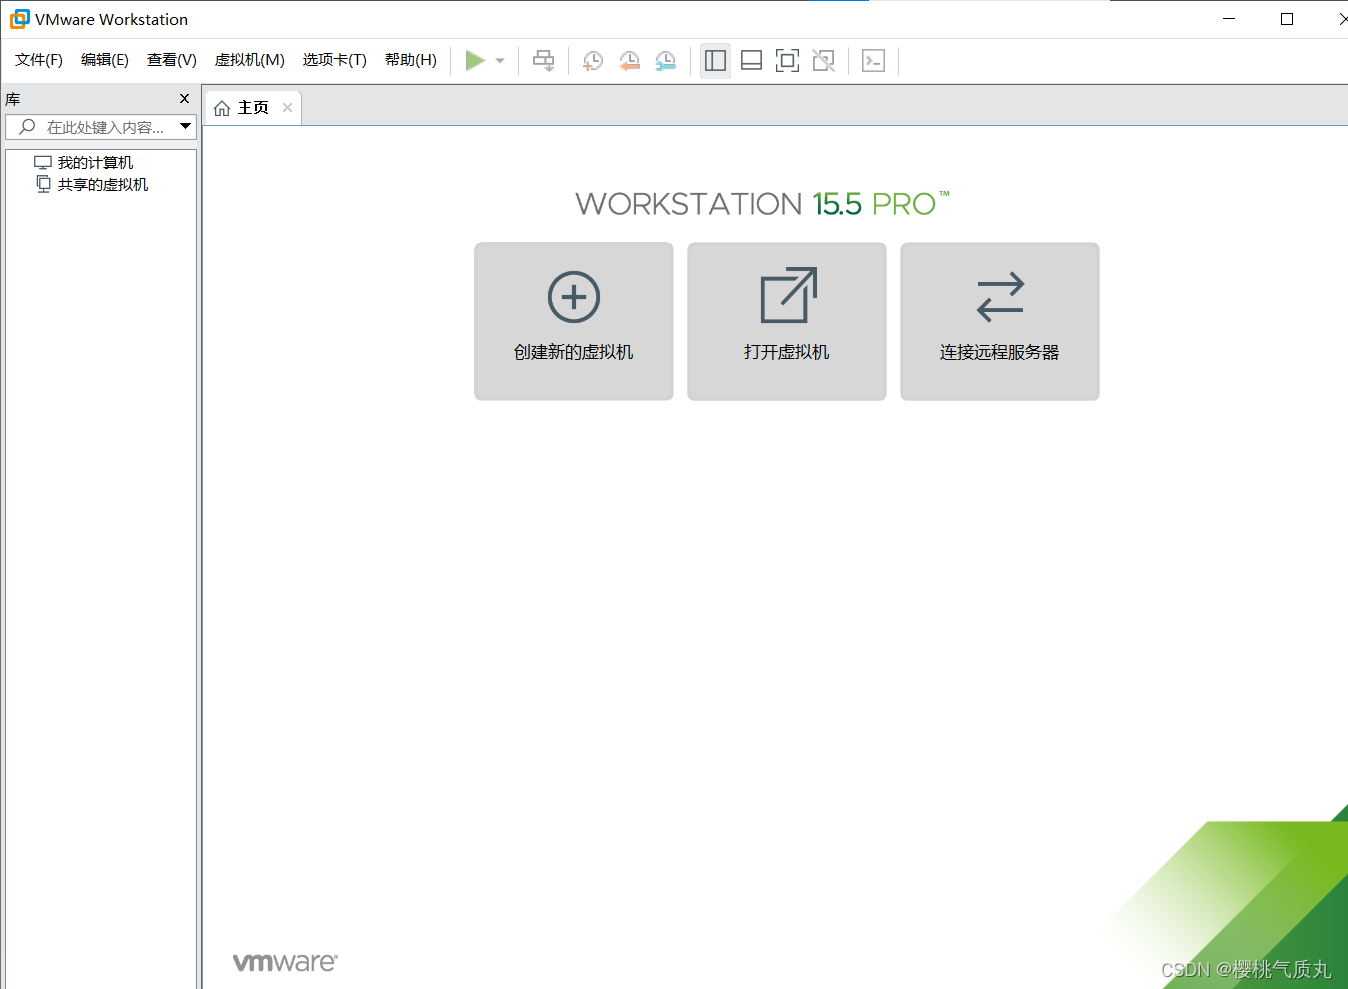
Task: Click the VMware Workstation title bar icon
Action: [19, 19]
